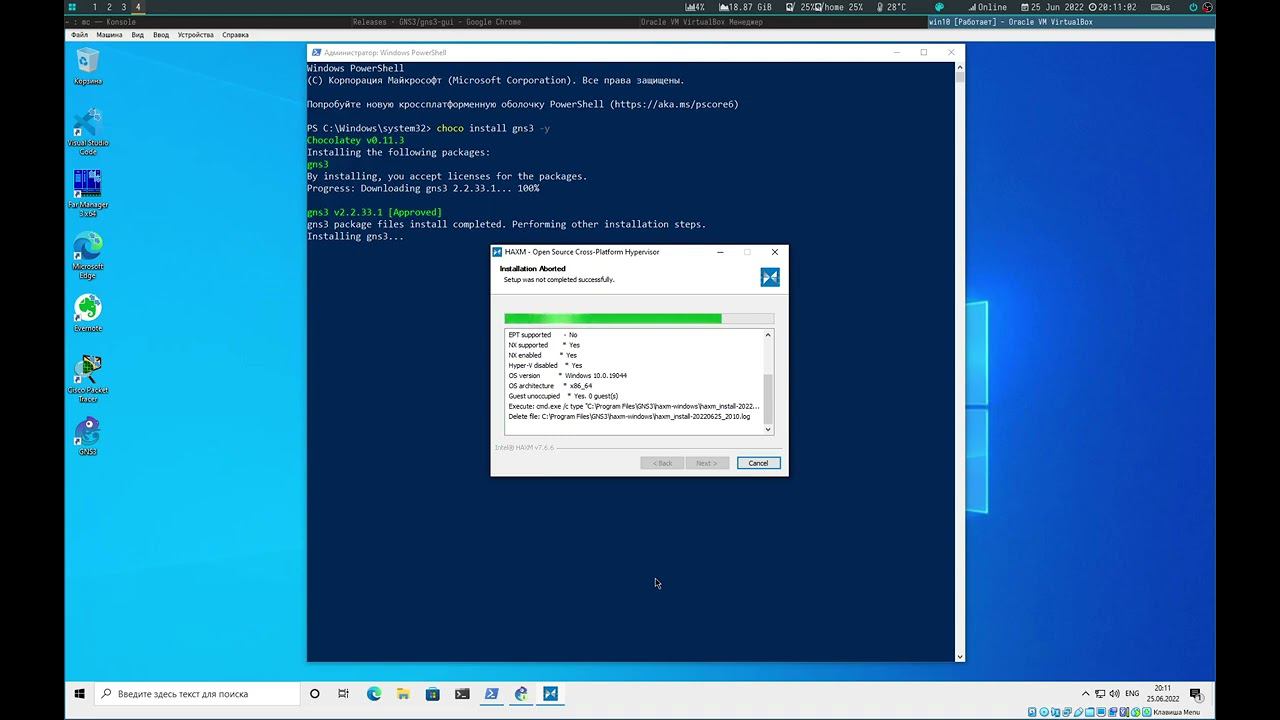The image size is (1280, 720).
Task: Click the PowerShell scrollbar down arrow
Action: [960, 656]
